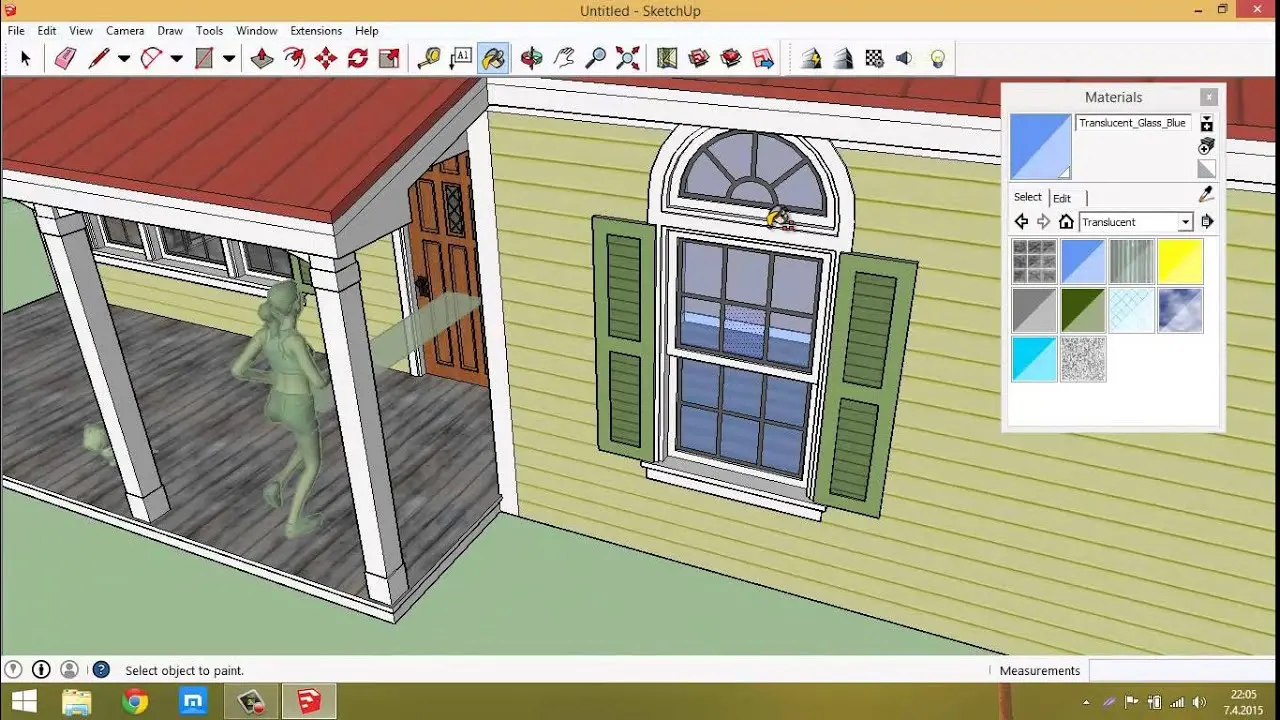Click the Create Material button
This screenshot has width=1280, height=720.
pyautogui.click(x=1207, y=147)
